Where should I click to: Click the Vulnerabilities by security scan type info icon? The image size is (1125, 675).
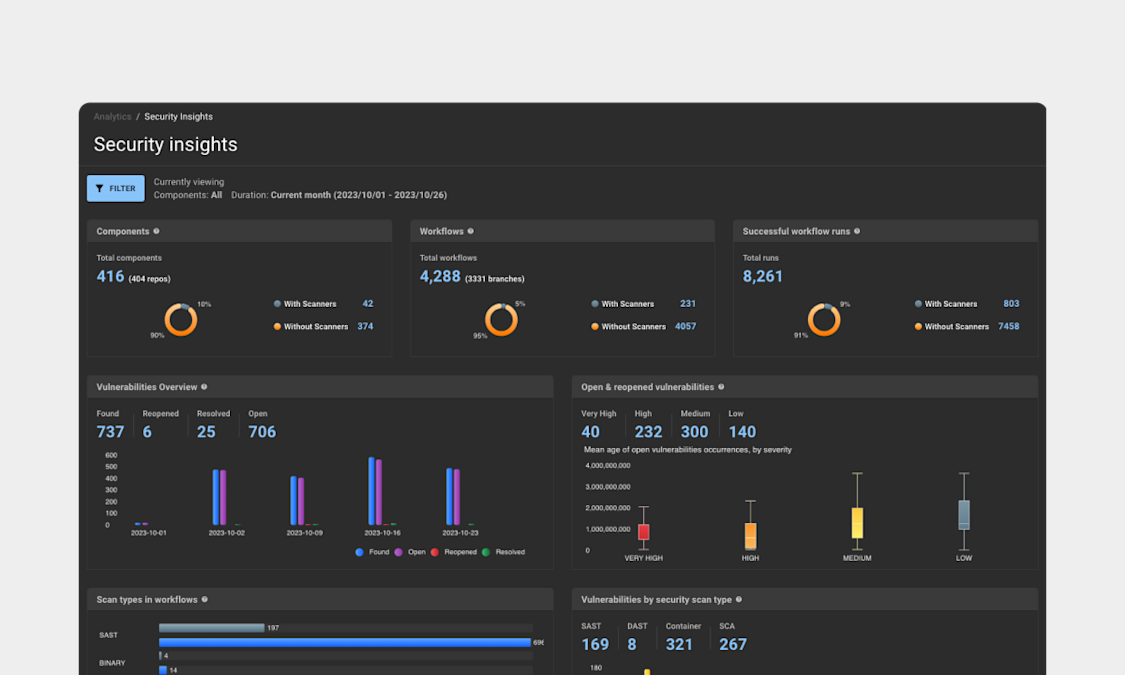(x=738, y=599)
